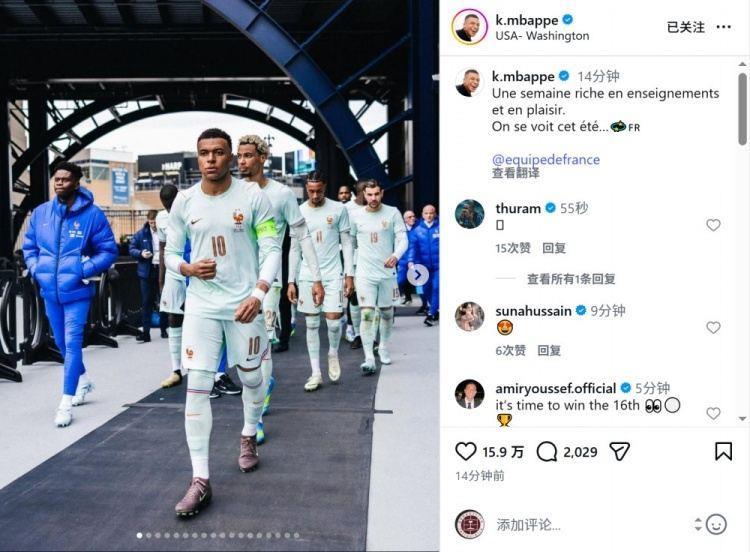Like the post with the heart icon
Viewport: 750px width, 552px height.
[x=465, y=452]
